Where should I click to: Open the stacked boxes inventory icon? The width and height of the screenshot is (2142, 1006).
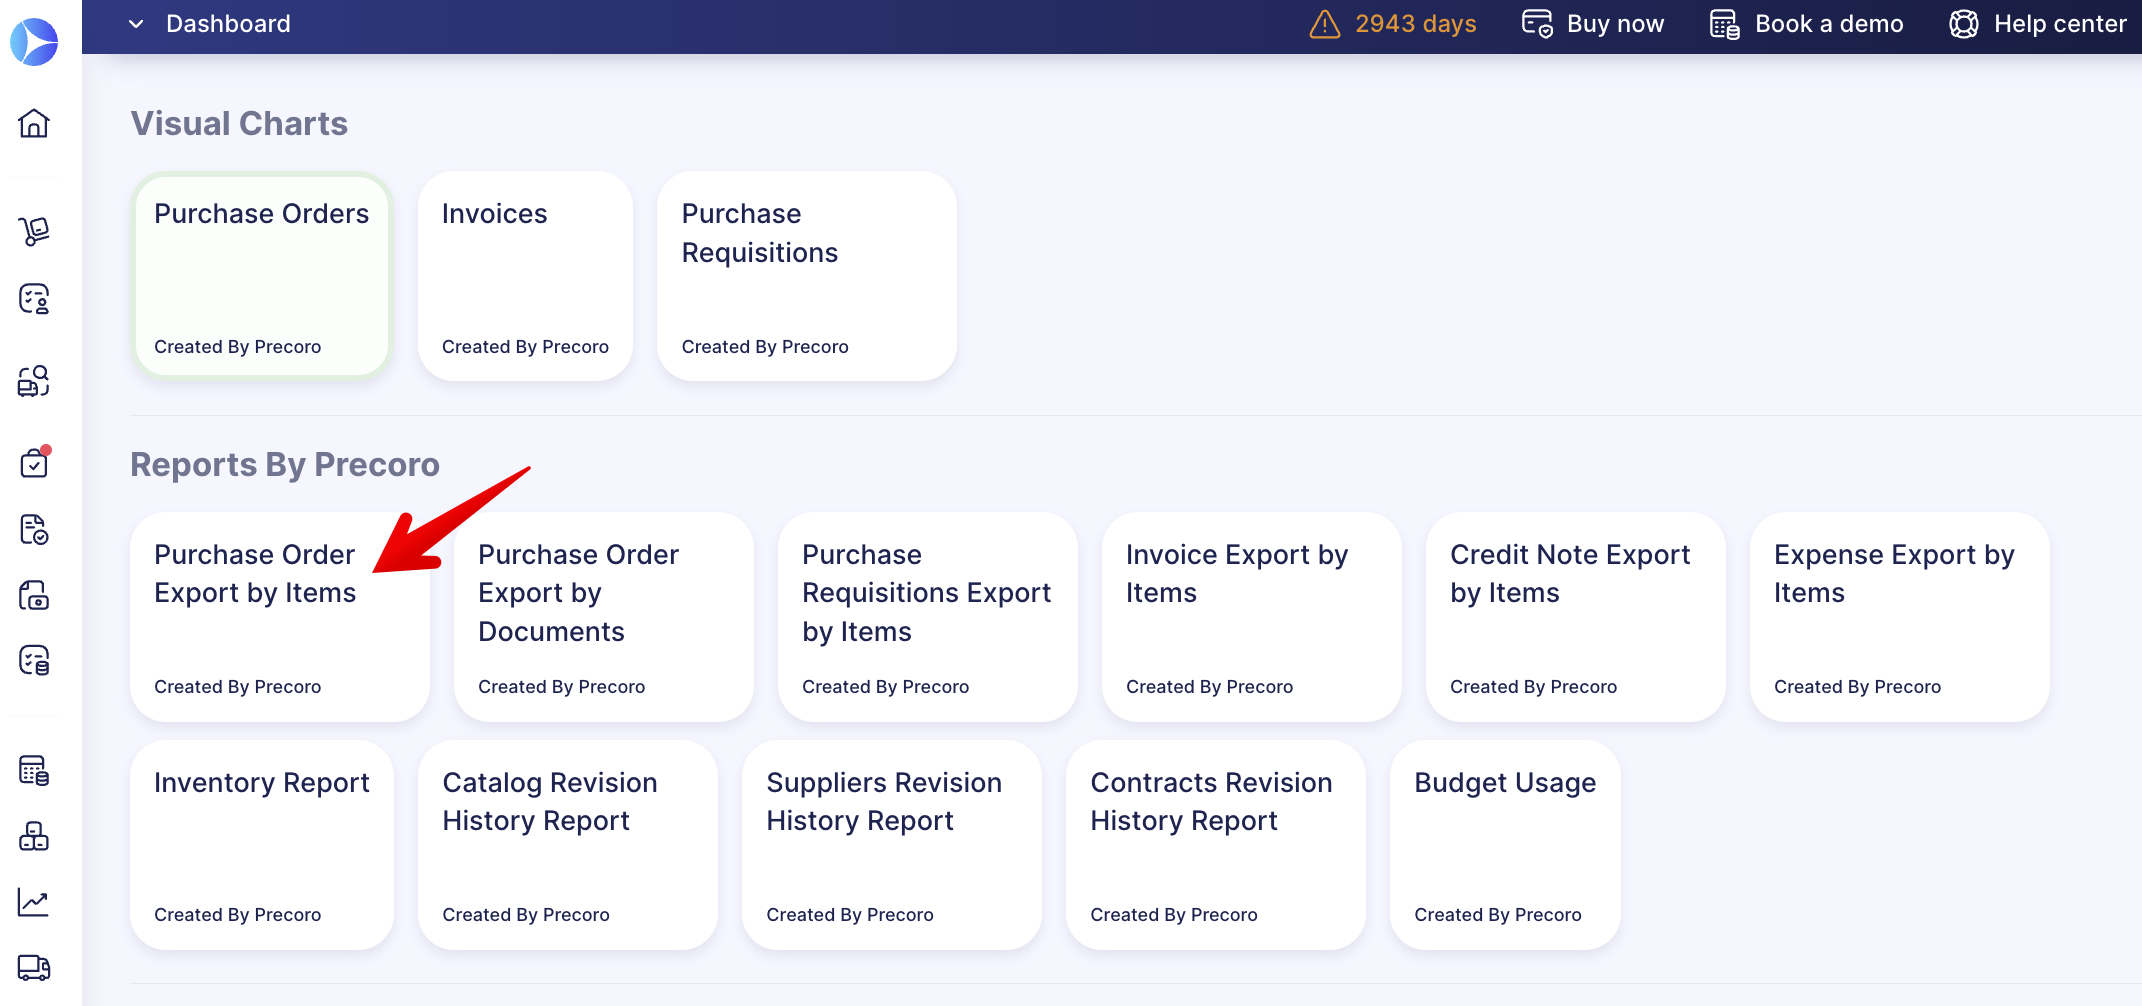tap(34, 836)
